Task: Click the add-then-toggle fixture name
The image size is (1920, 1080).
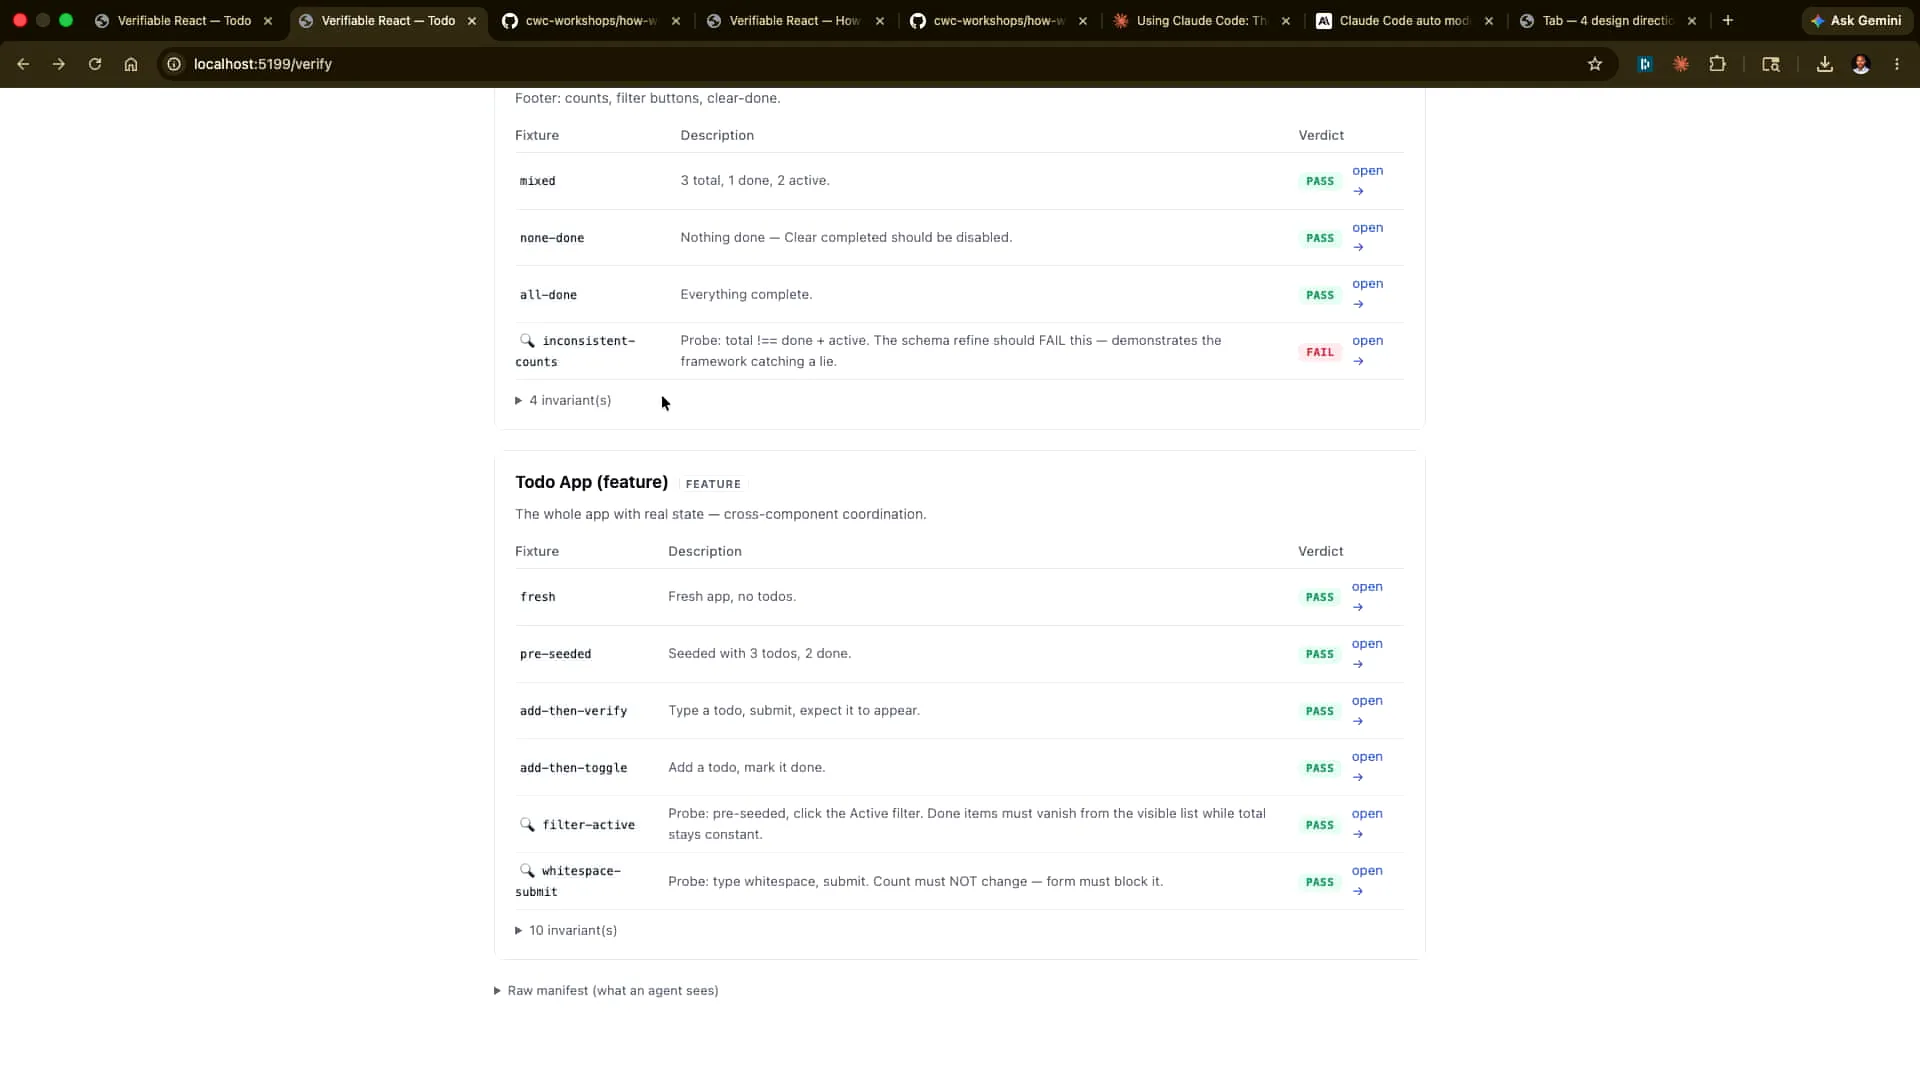Action: tap(573, 768)
